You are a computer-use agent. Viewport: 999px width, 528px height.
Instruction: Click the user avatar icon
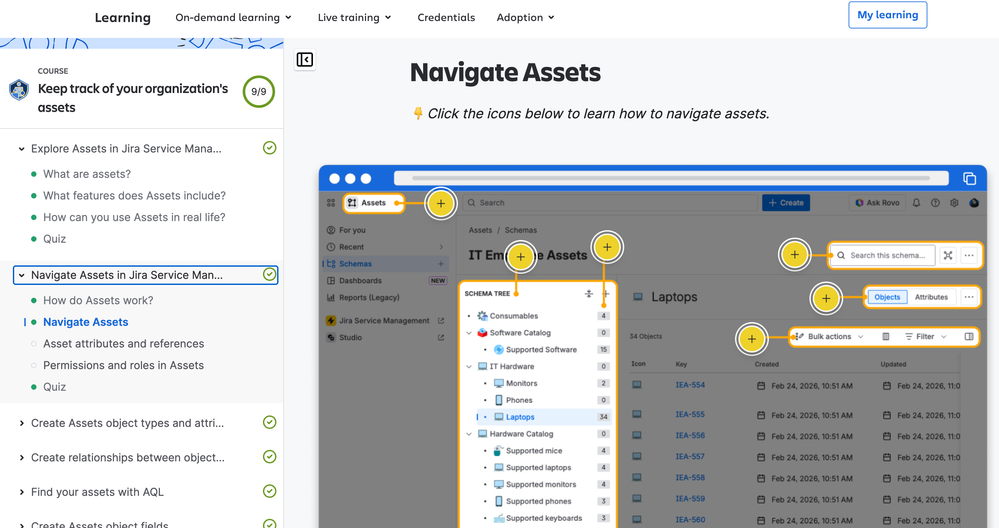pyautogui.click(x=974, y=203)
